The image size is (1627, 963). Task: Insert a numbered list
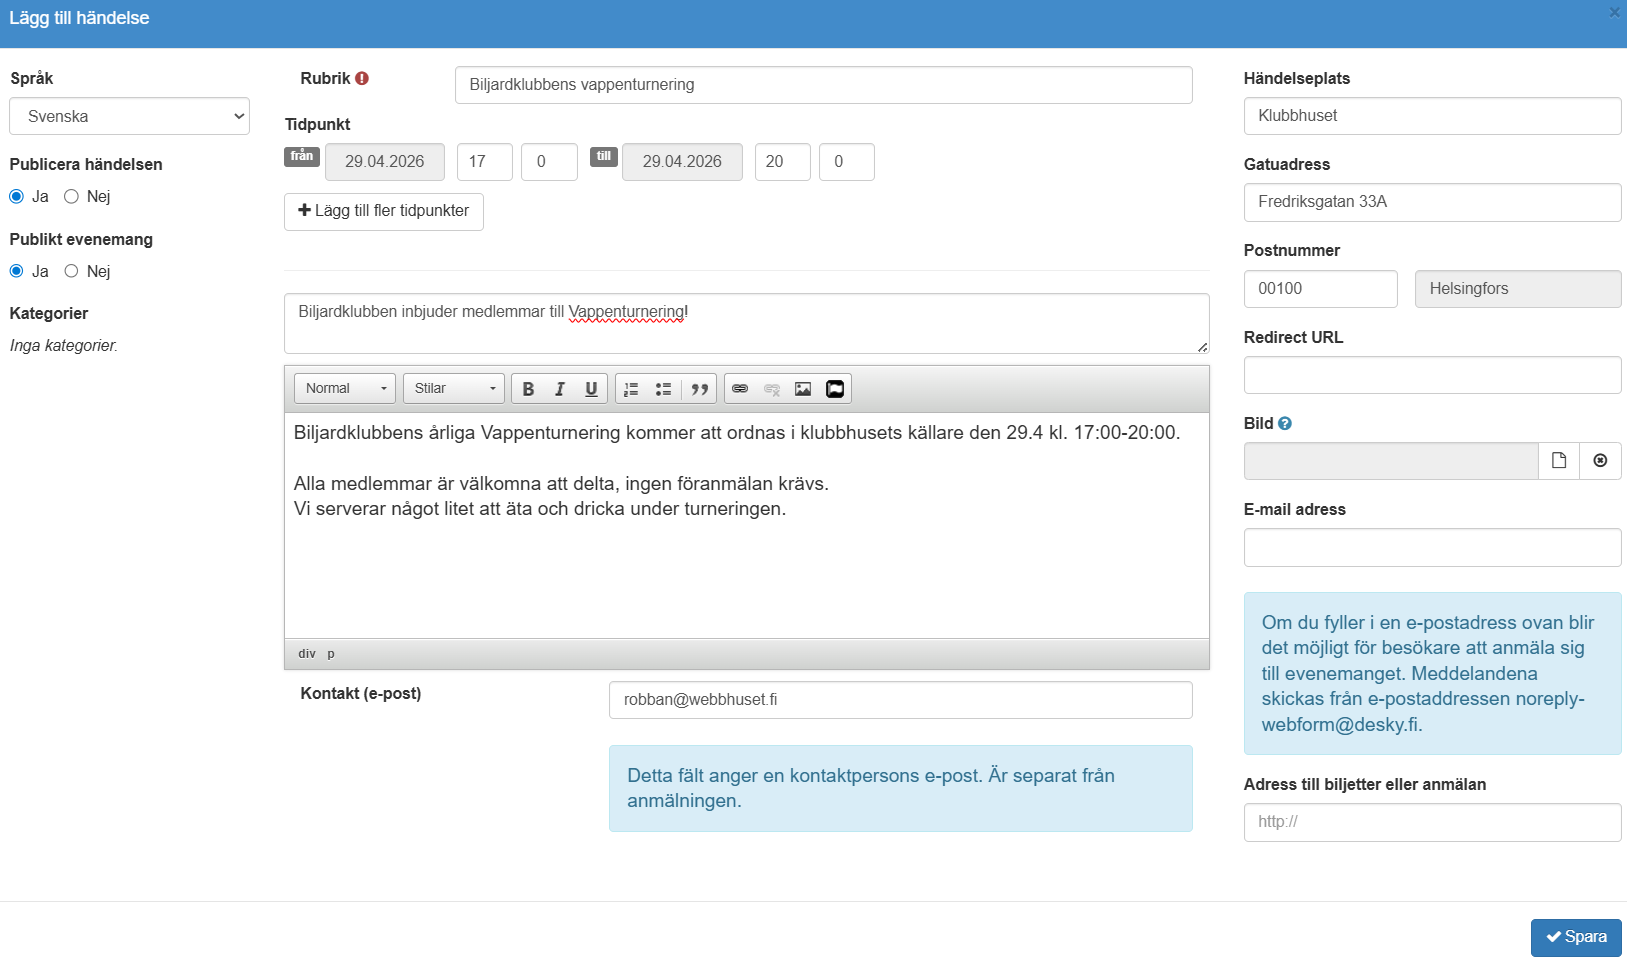point(631,389)
